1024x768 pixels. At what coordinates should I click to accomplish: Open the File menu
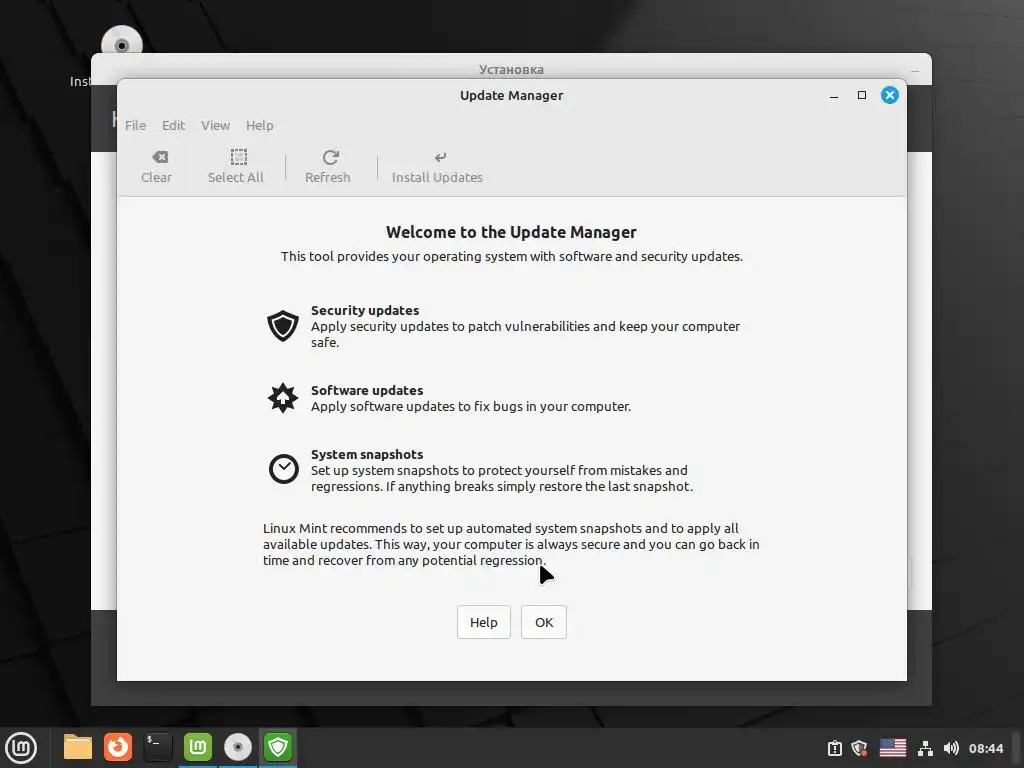pyautogui.click(x=135, y=125)
